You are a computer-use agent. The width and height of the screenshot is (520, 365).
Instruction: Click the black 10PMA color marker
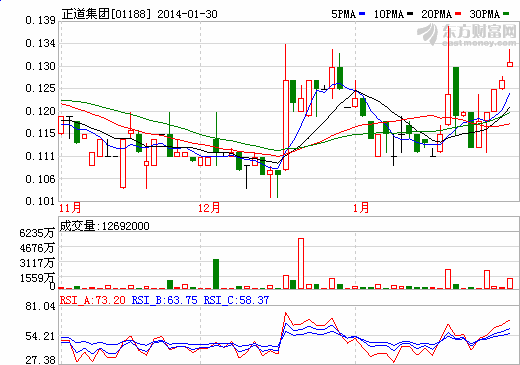(410, 14)
